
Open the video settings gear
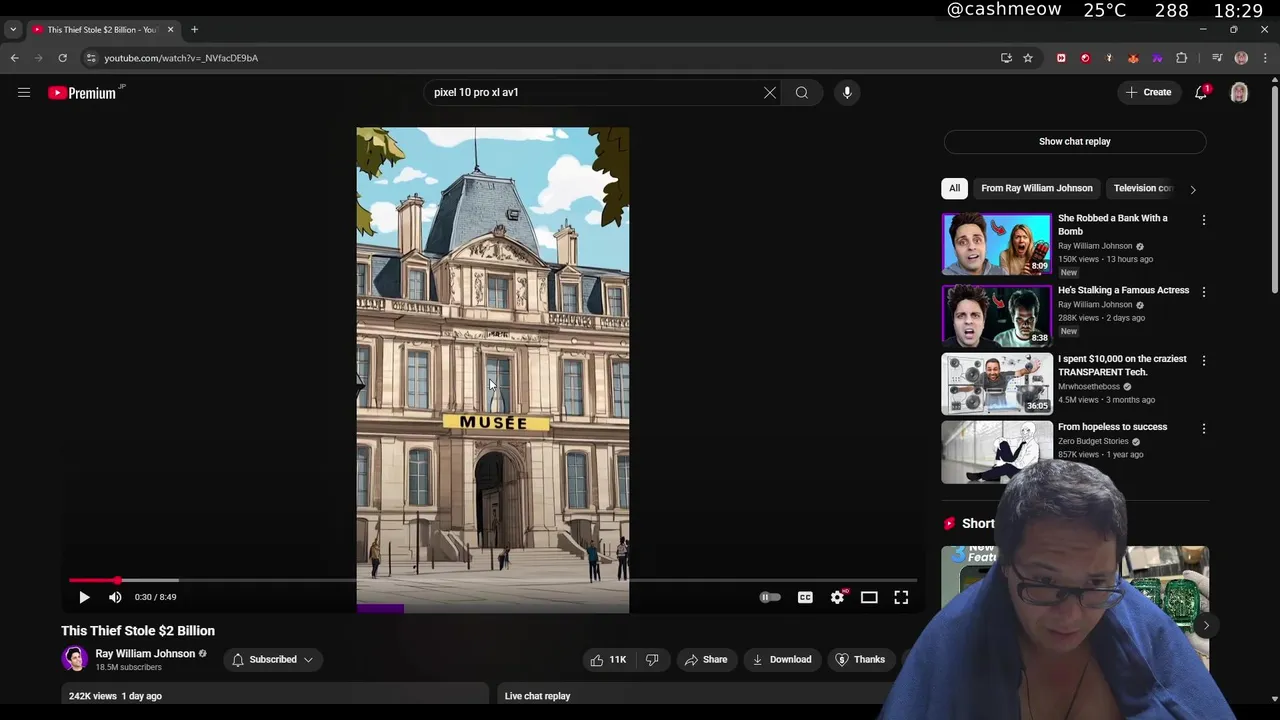click(838, 597)
